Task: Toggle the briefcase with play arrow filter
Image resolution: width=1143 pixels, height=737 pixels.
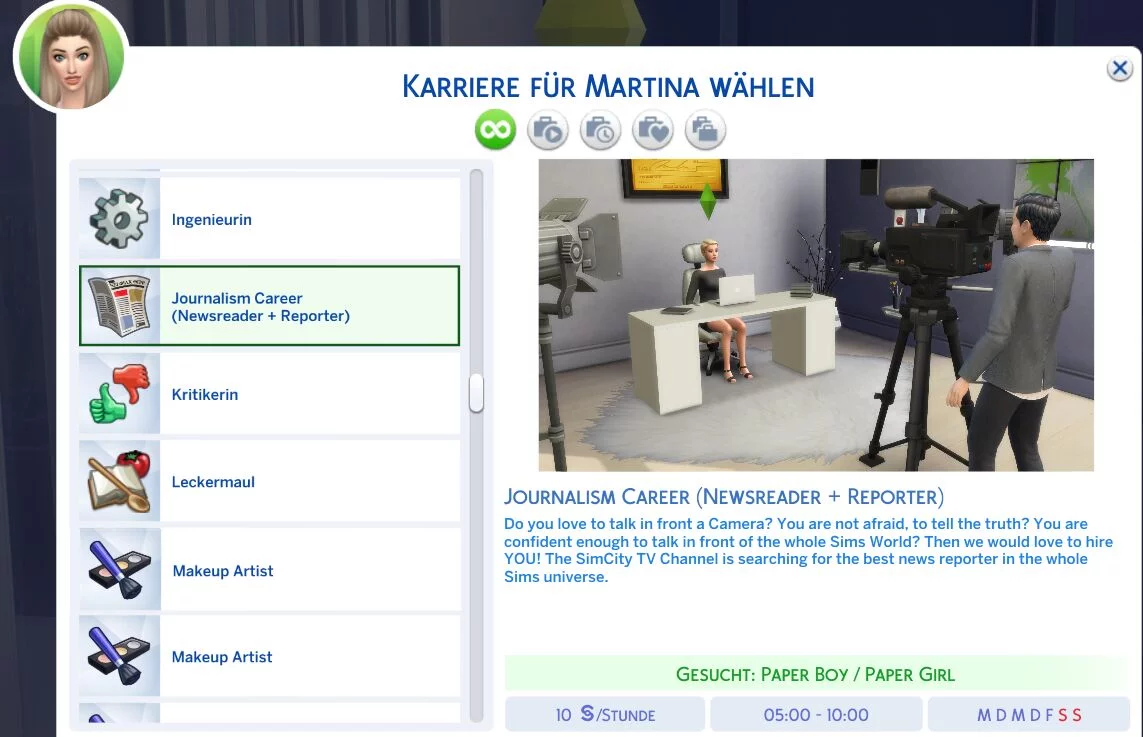Action: pyautogui.click(x=548, y=130)
